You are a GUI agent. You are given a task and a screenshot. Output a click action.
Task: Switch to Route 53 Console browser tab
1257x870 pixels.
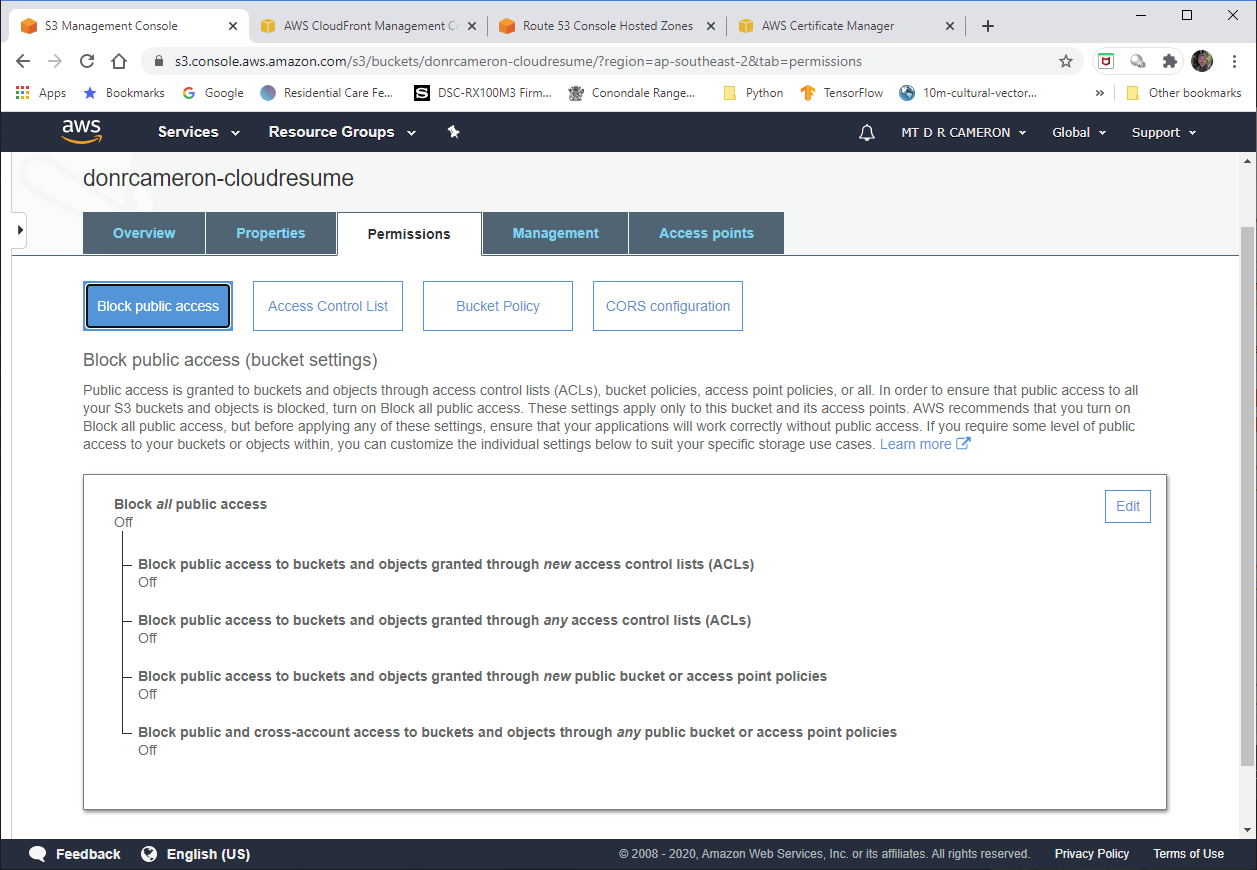[607, 26]
